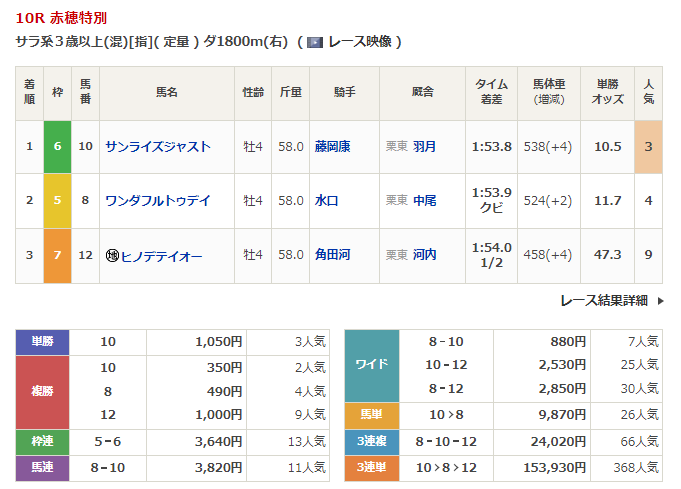Open trainer 中尾 profile

[x=425, y=200]
